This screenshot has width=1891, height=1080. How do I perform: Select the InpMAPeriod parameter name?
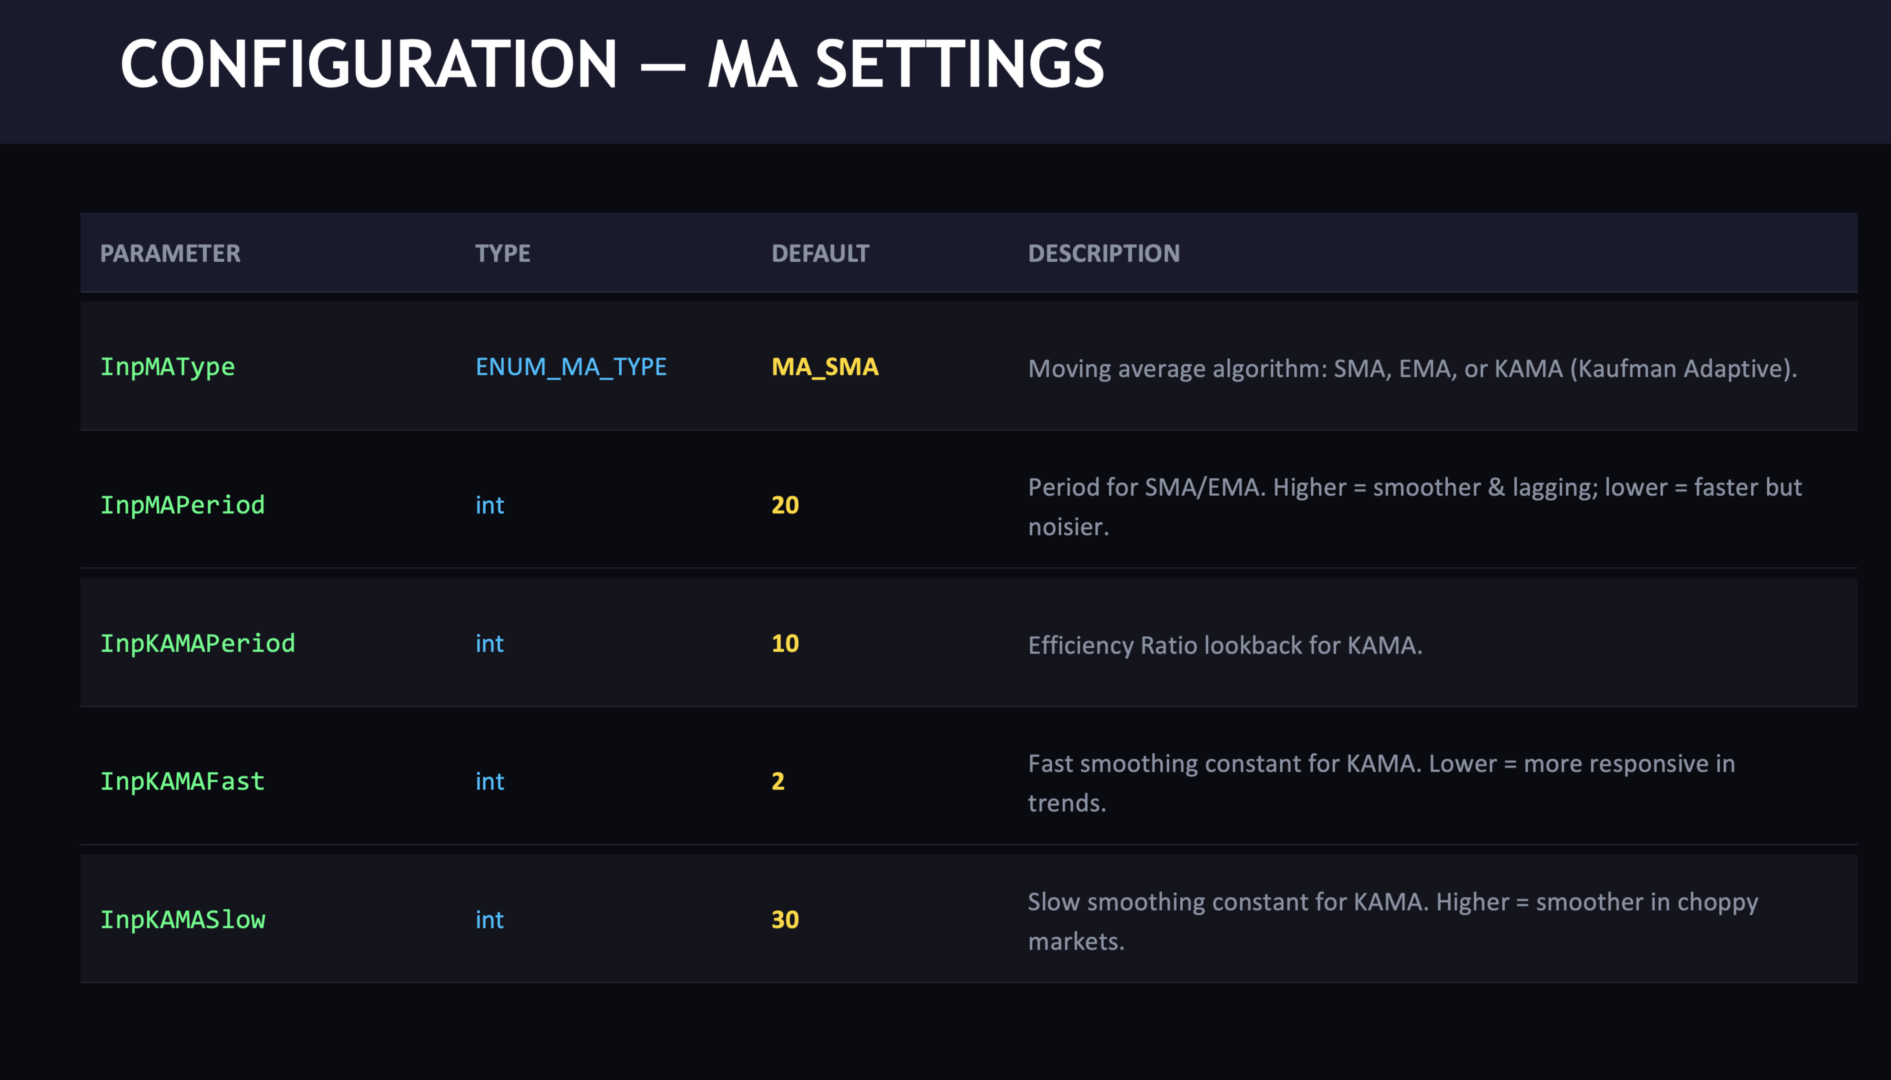pyautogui.click(x=182, y=505)
